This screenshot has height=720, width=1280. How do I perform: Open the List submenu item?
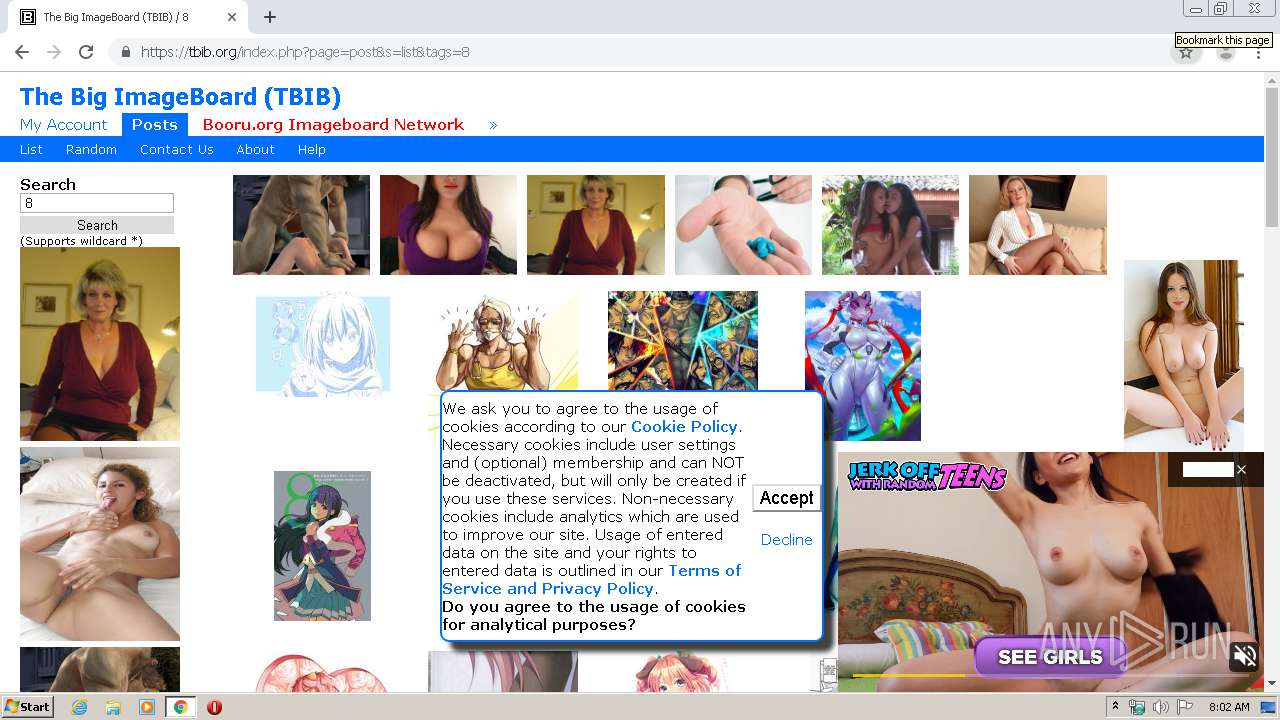click(x=31, y=149)
